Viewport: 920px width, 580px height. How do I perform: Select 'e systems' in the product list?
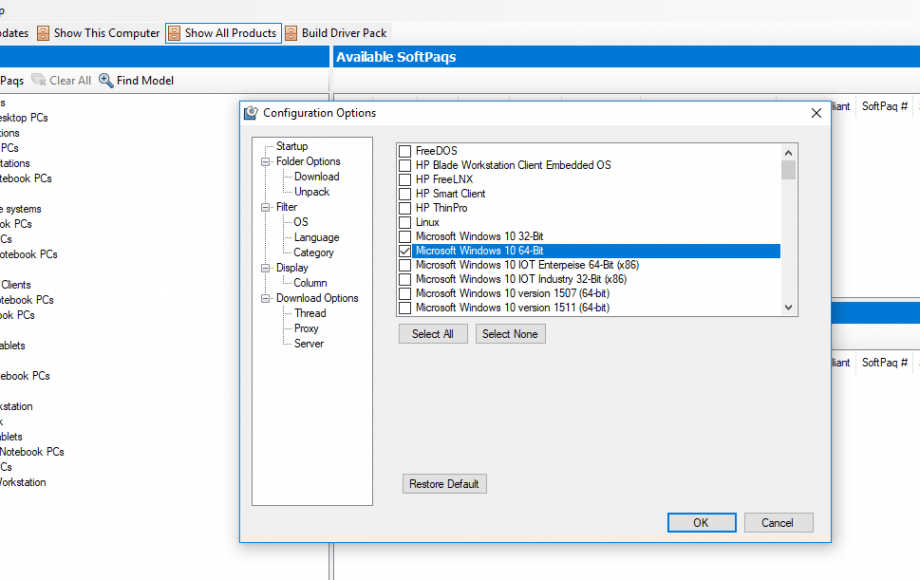click(21, 209)
